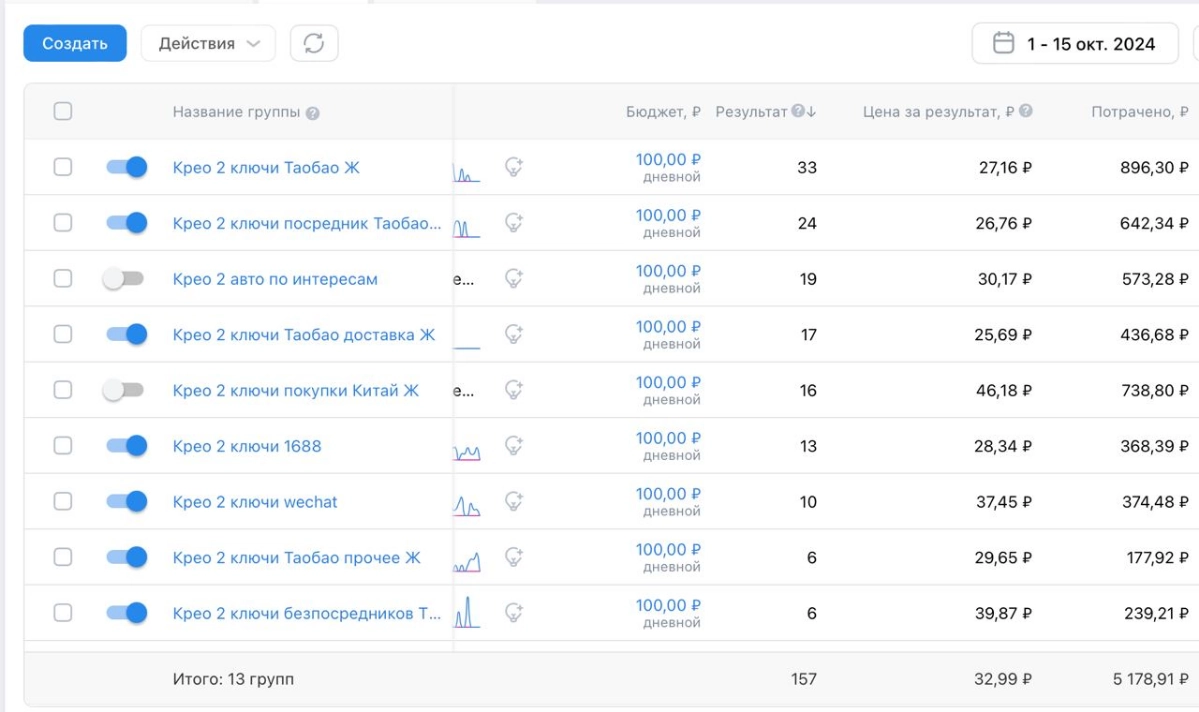Select checkbox for Крео 2 ключи посредник Таобао
The width and height of the screenshot is (1199, 712).
[63, 223]
